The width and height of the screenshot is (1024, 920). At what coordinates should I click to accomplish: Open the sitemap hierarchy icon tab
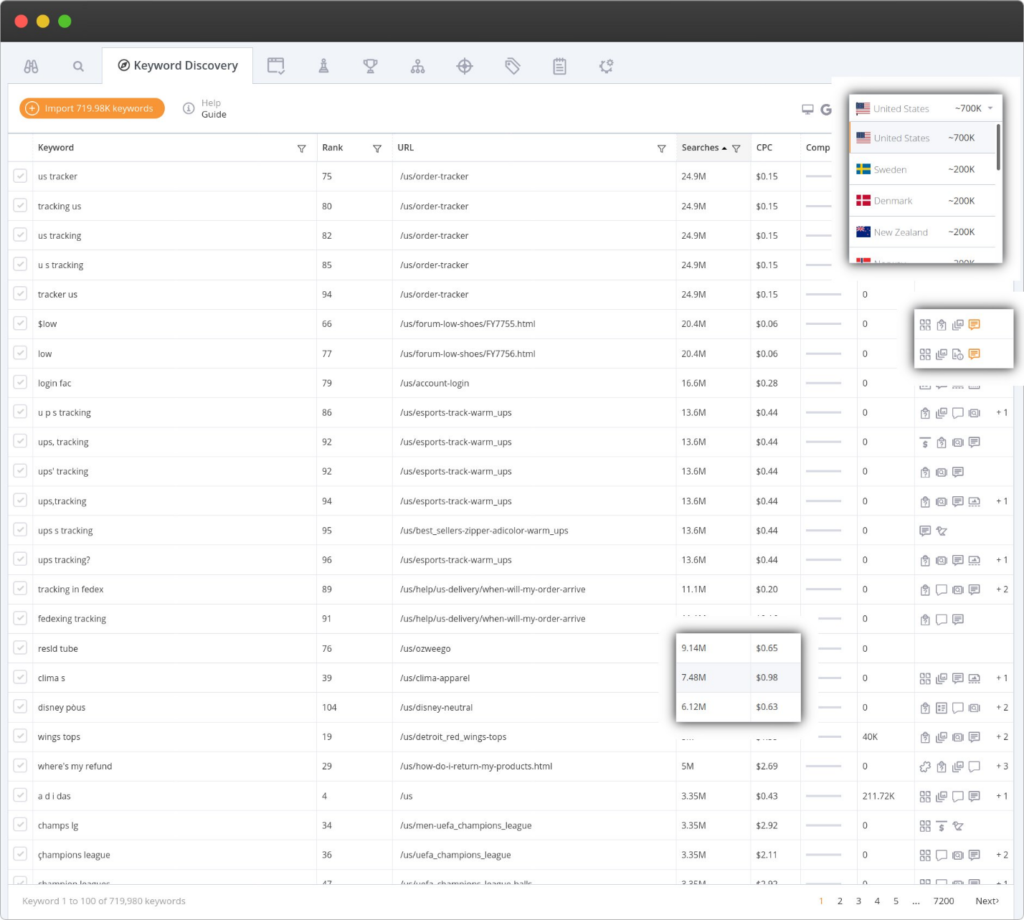[417, 67]
